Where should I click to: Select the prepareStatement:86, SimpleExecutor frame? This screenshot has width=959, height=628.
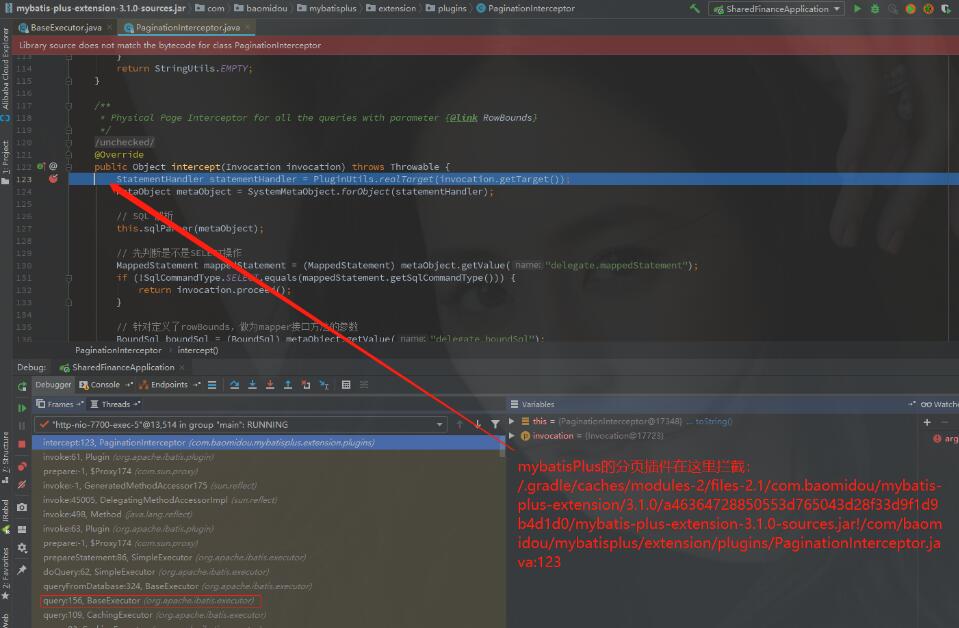coord(267,557)
